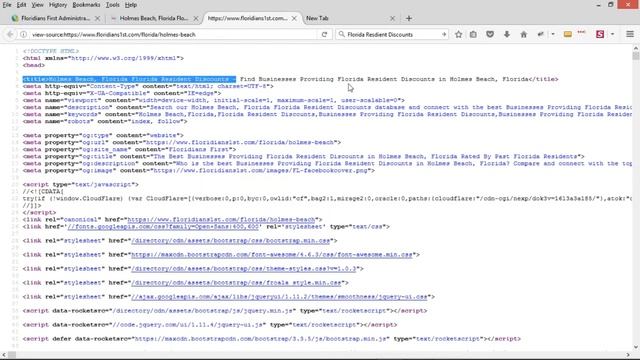The height and width of the screenshot is (360, 640).
Task: Show bookmarks list clipboard icon
Action: click(x=473, y=35)
